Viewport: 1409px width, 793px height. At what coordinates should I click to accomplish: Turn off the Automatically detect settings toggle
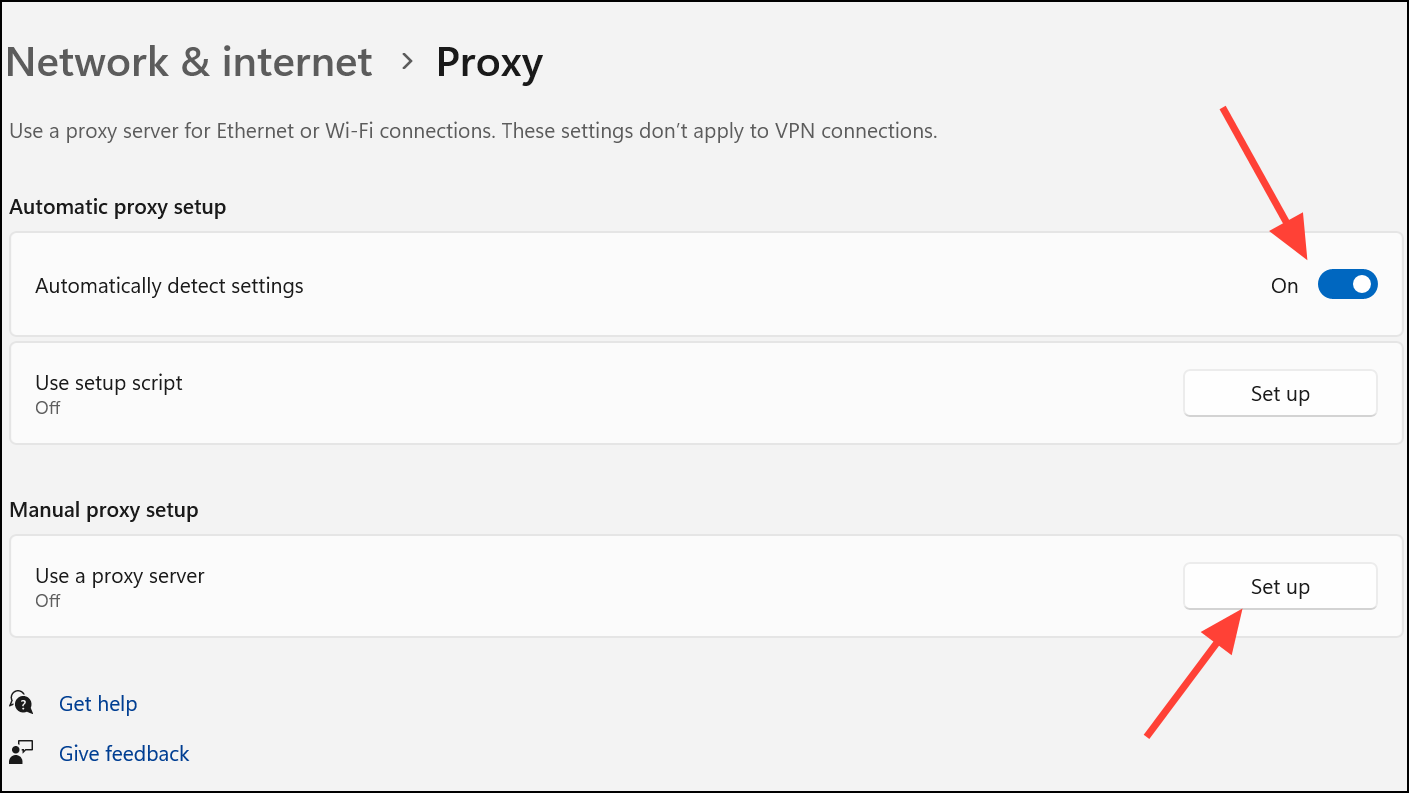[1347, 285]
